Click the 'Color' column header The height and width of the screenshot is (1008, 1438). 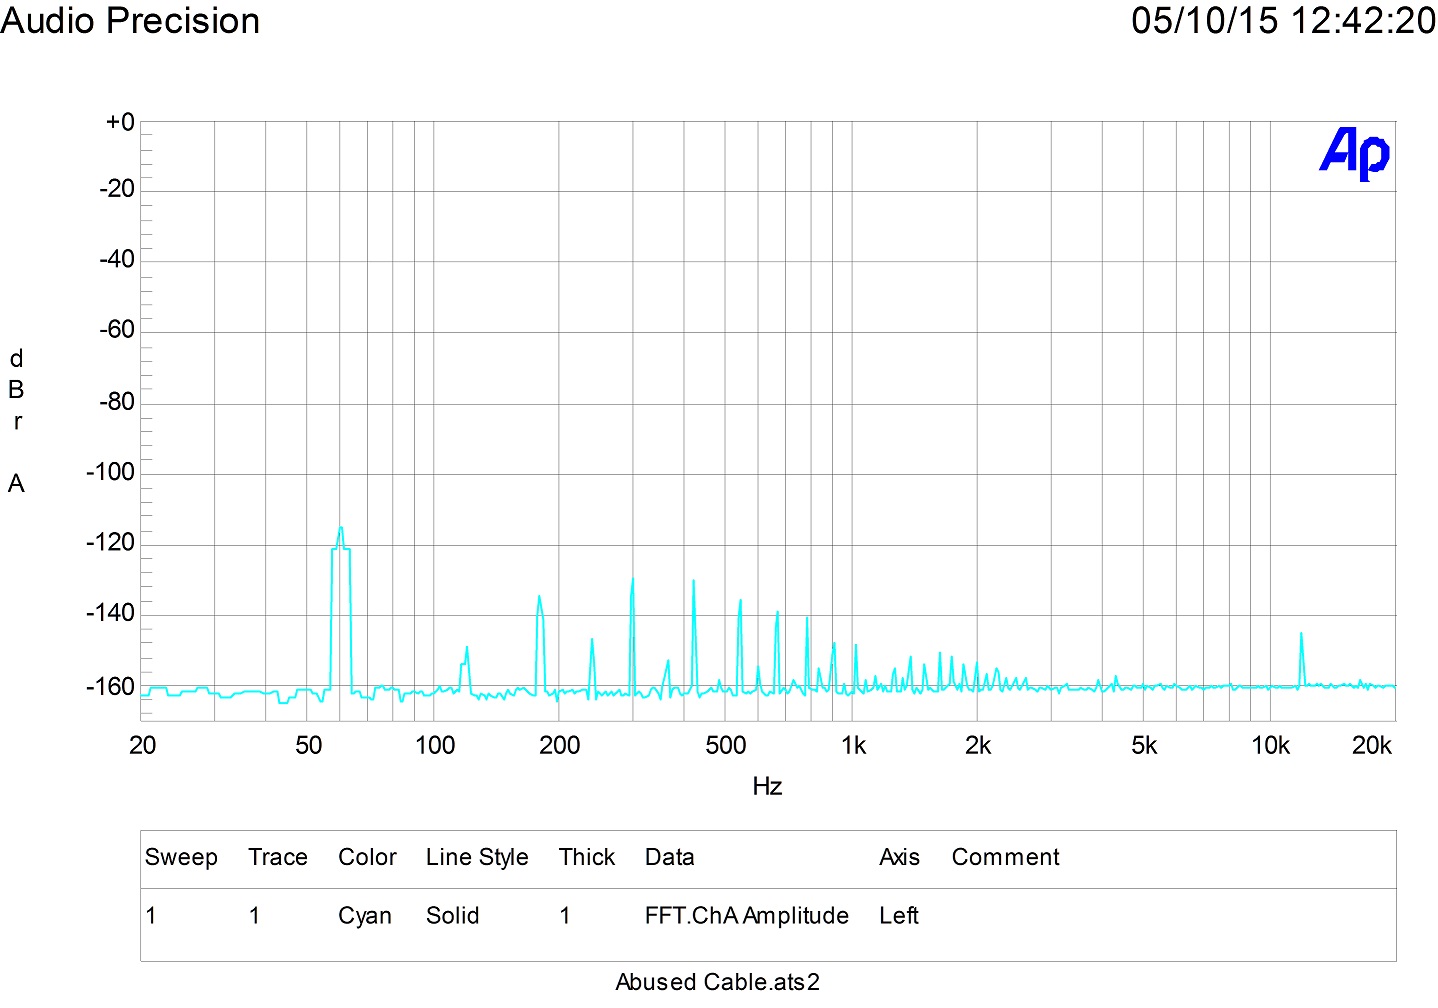point(367,858)
